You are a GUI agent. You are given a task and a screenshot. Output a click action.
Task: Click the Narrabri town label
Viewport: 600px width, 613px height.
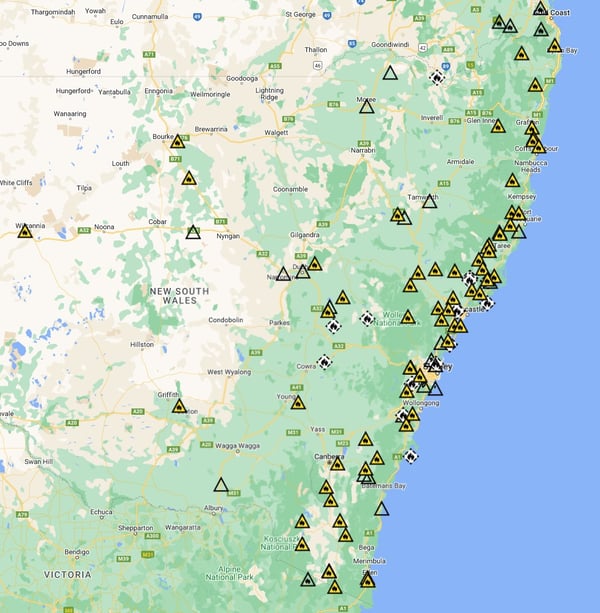click(363, 150)
